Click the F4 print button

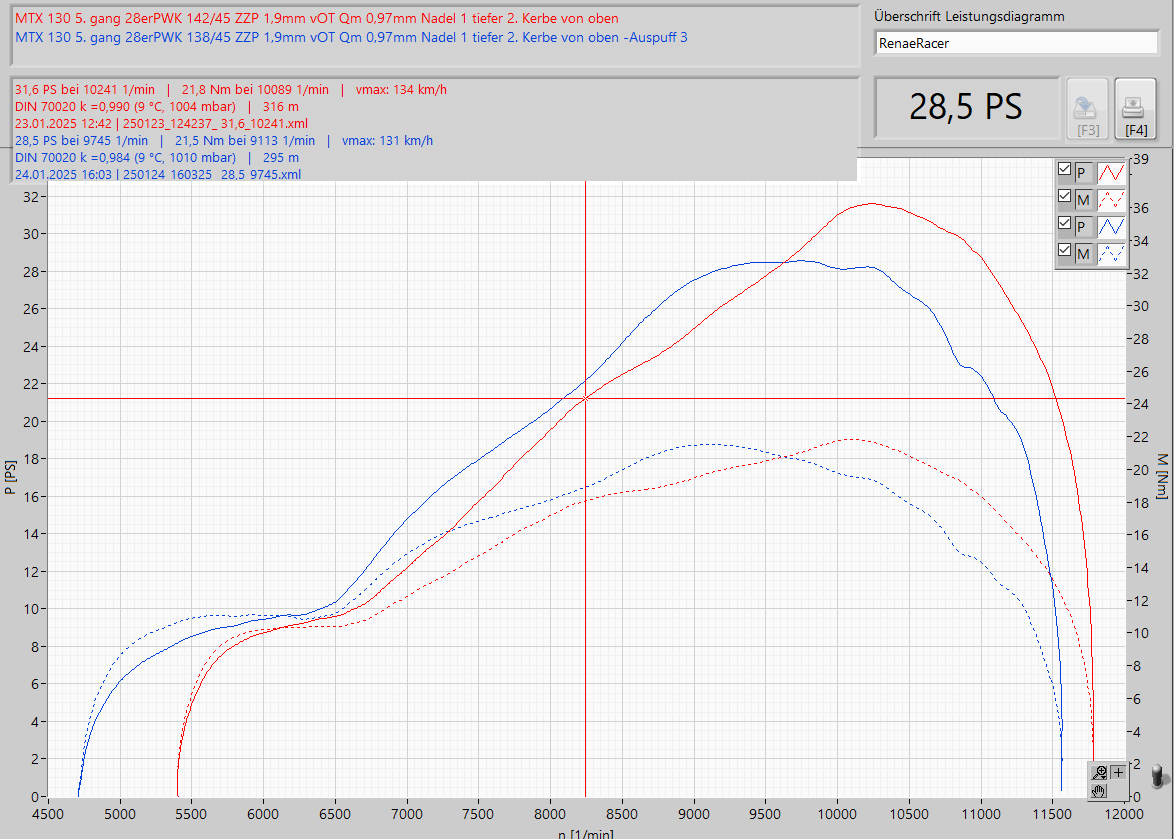click(x=1135, y=107)
